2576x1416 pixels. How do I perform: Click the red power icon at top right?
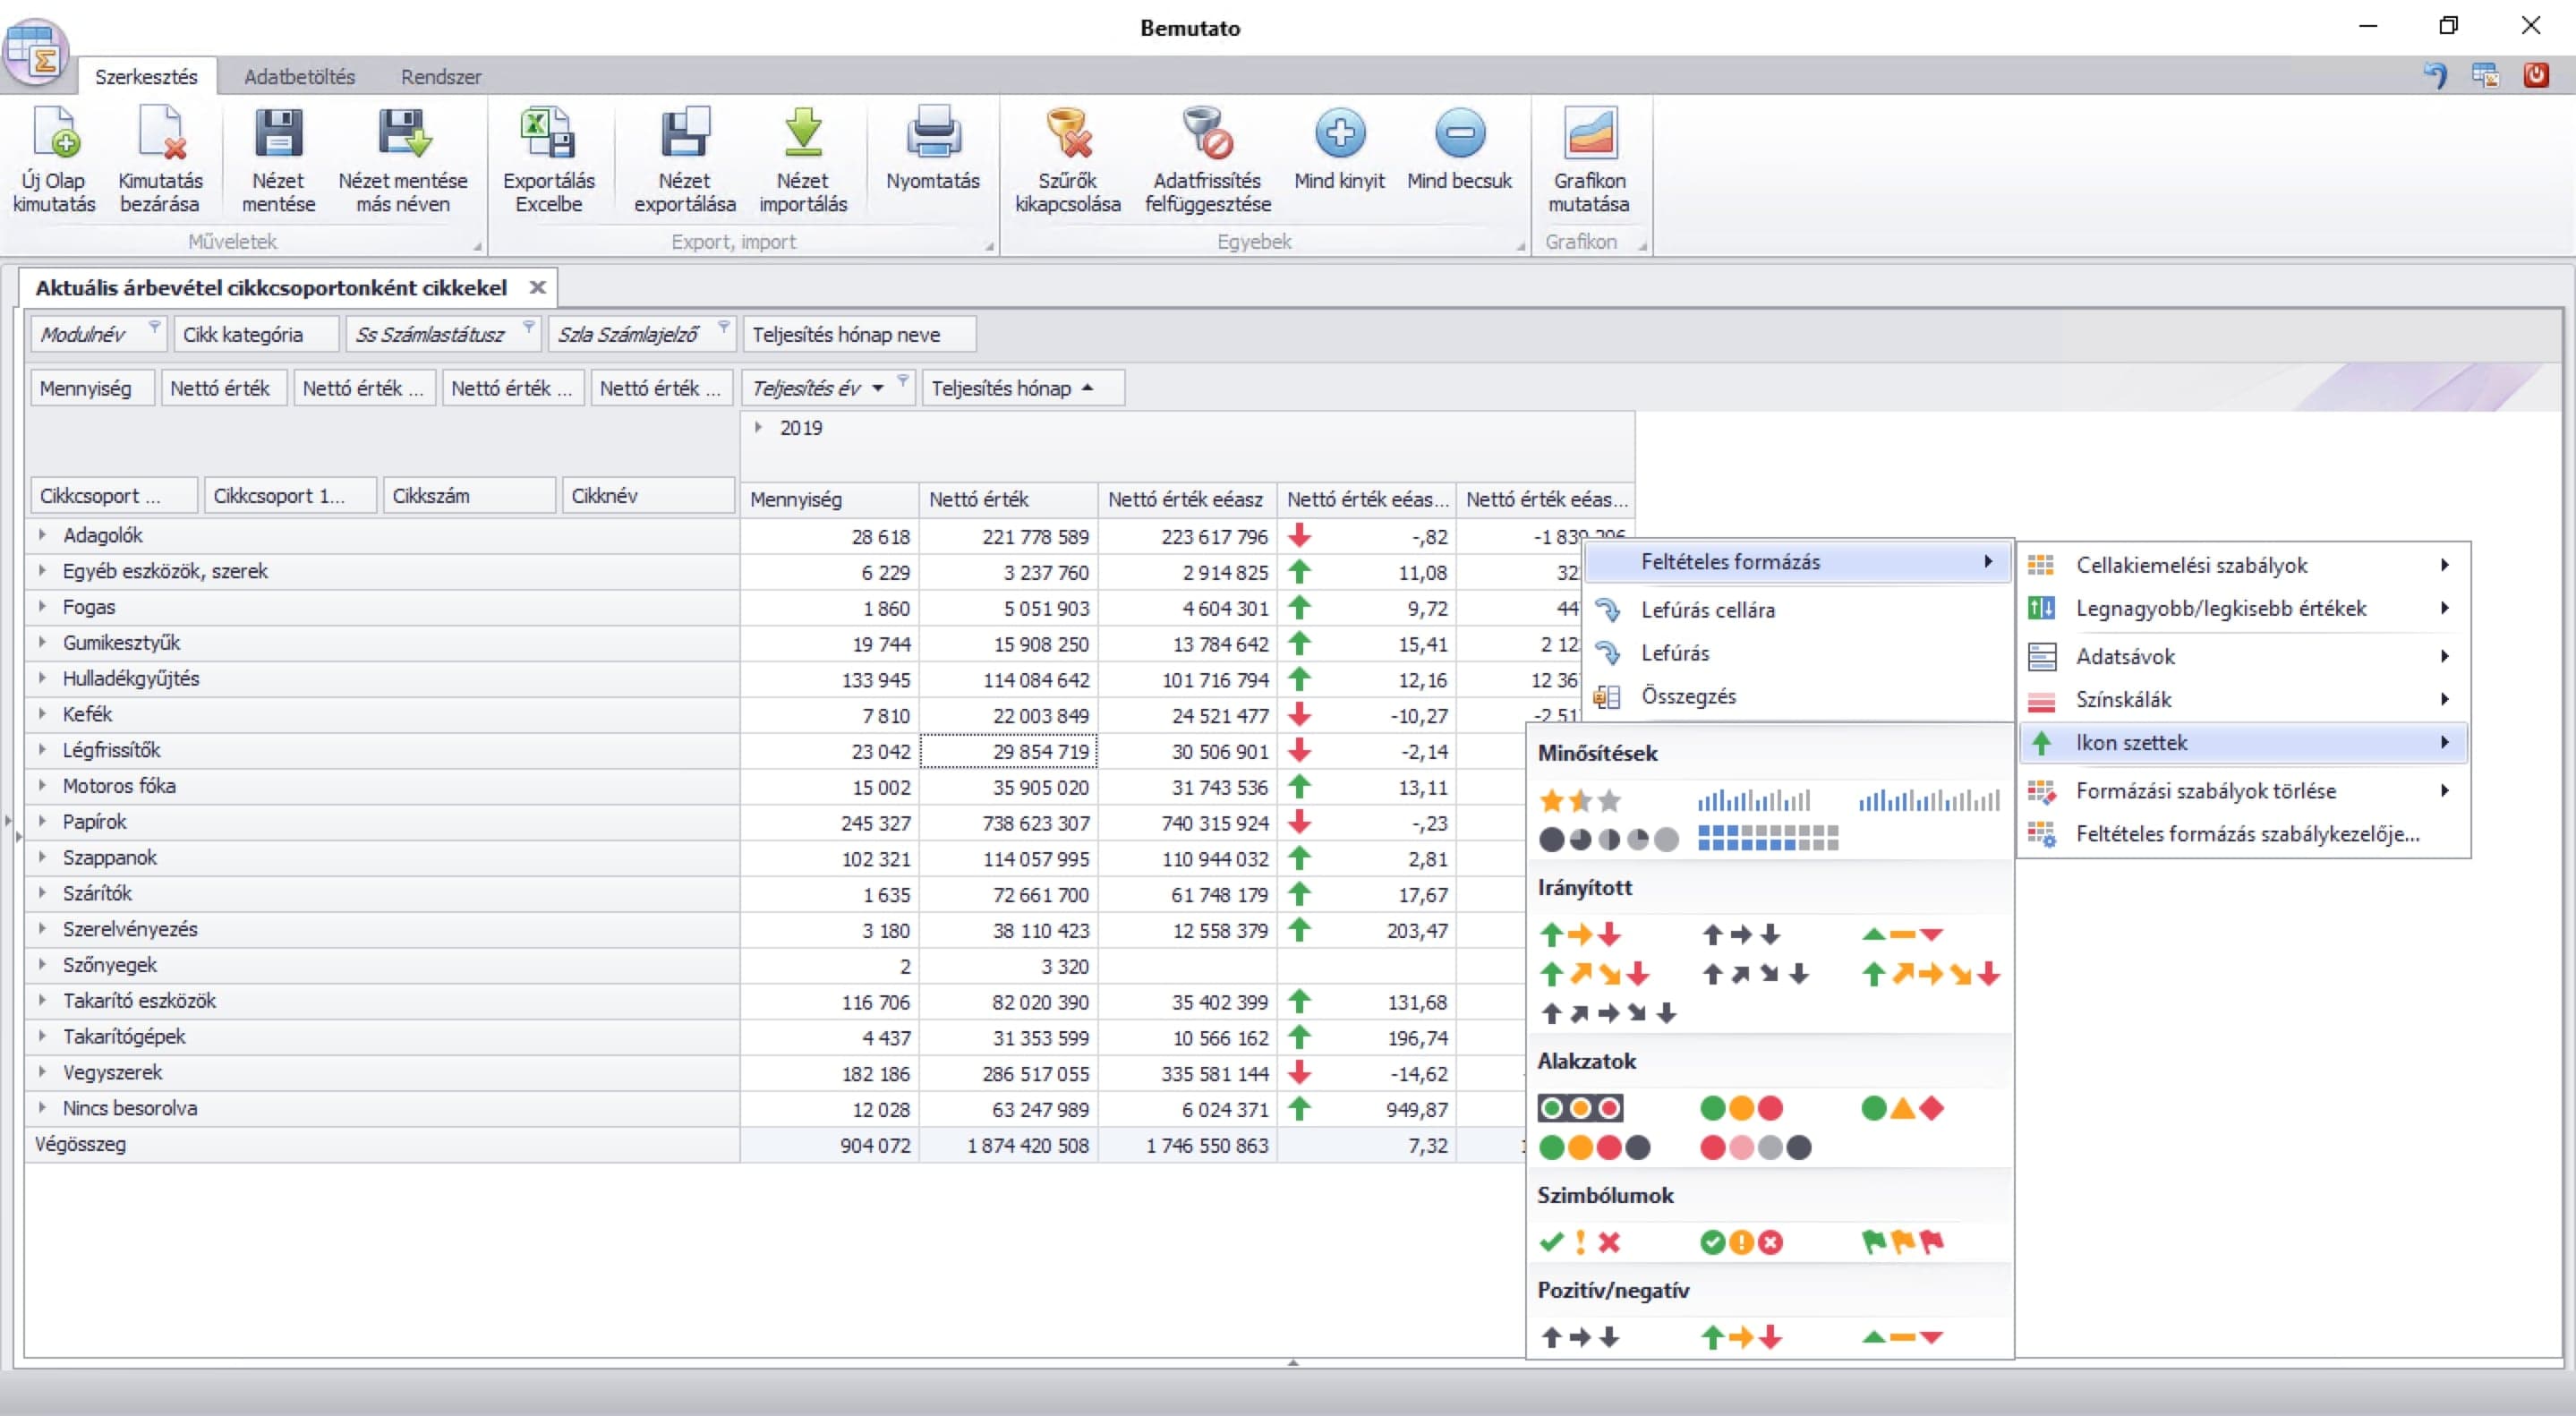click(x=2536, y=75)
